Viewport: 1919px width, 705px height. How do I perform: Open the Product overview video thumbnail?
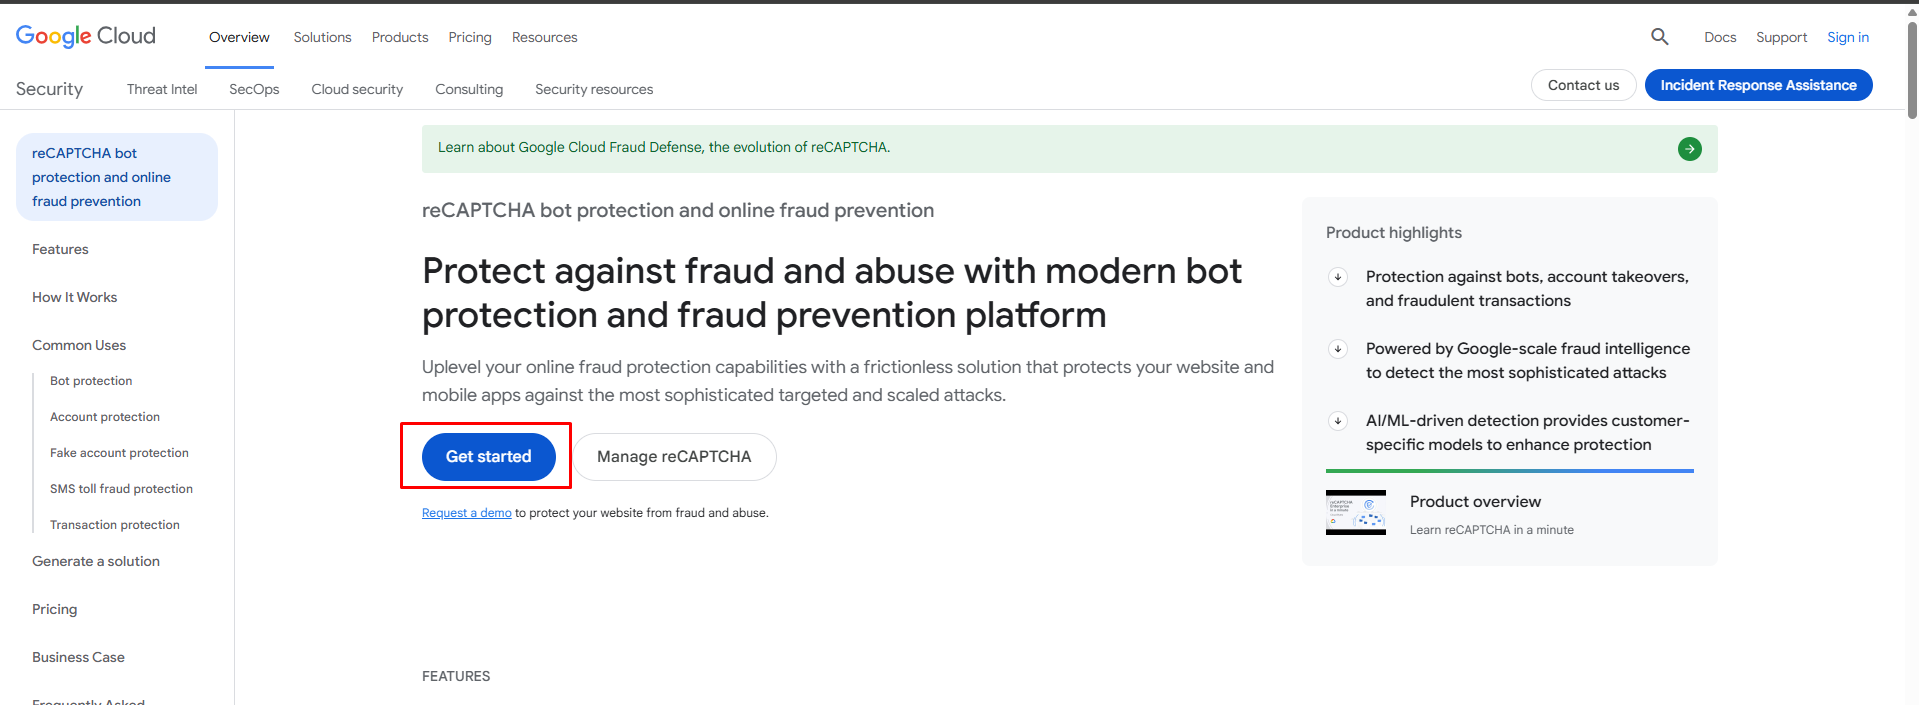pyautogui.click(x=1355, y=513)
